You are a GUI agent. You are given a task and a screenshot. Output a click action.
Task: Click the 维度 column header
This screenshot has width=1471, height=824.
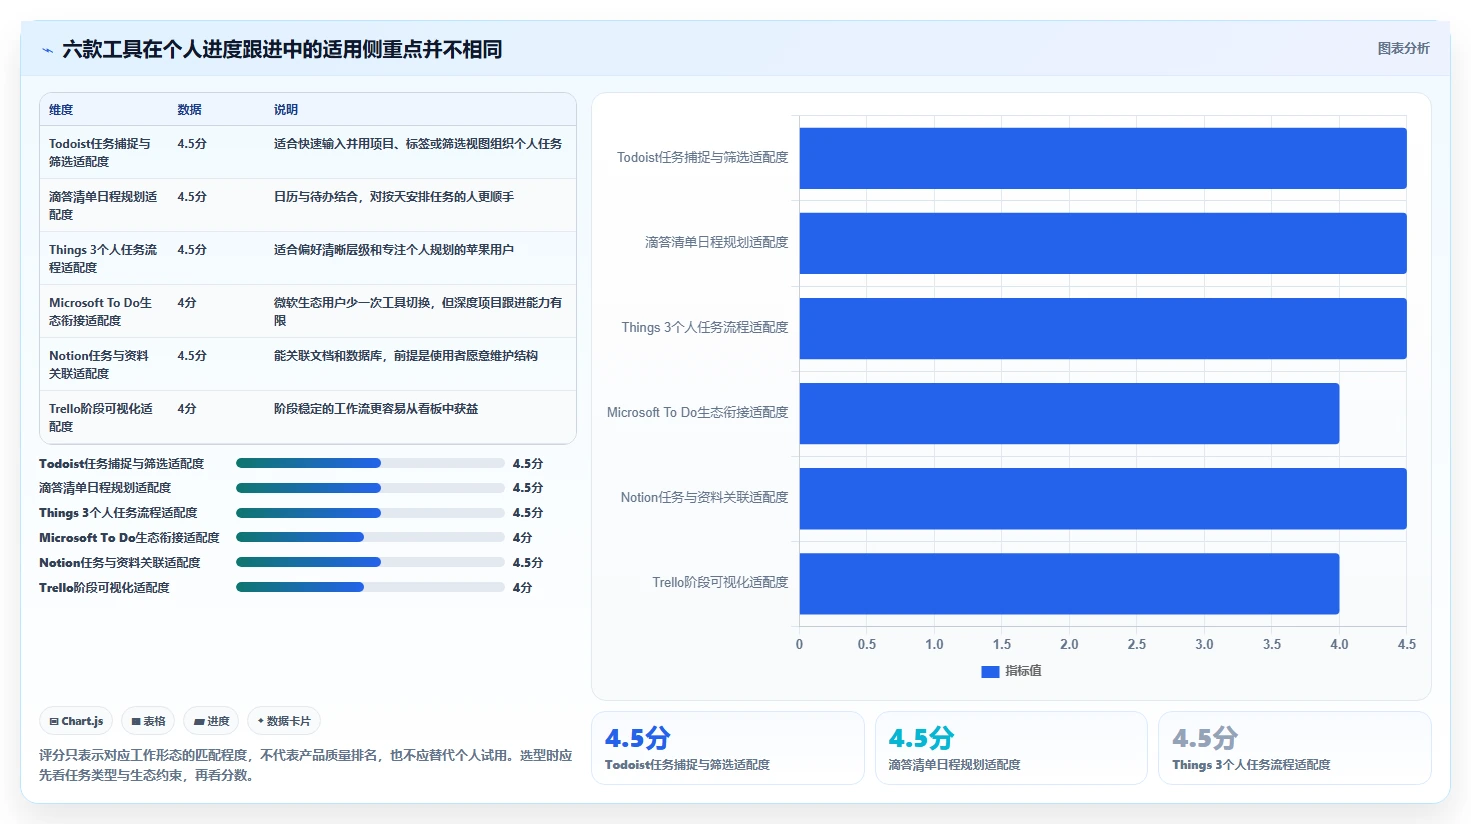(61, 110)
